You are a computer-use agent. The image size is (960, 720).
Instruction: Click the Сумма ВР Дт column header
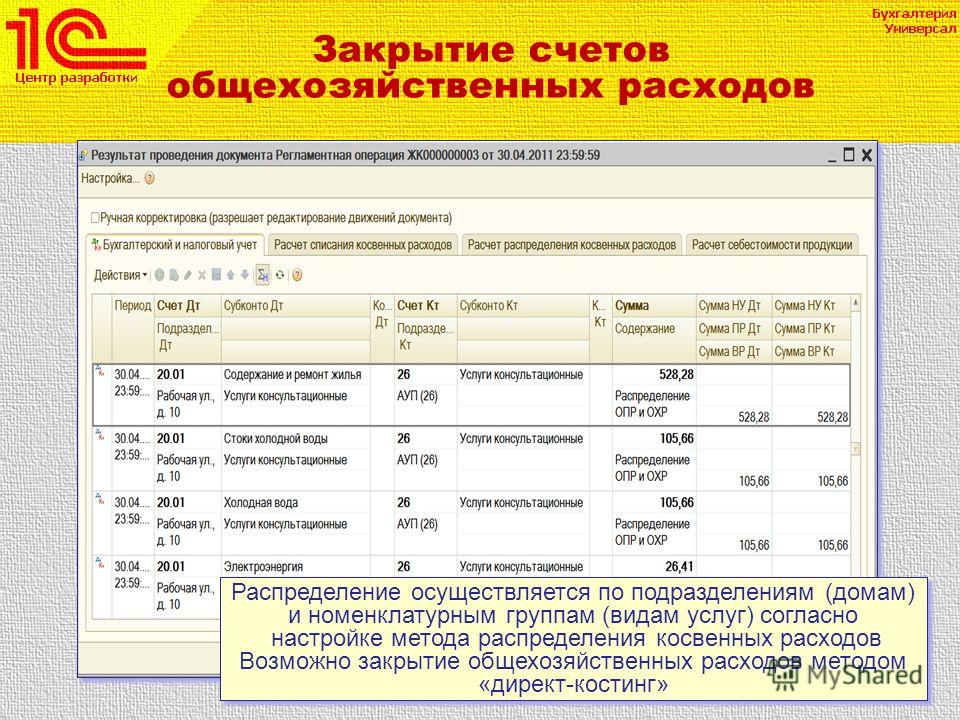[x=734, y=351]
